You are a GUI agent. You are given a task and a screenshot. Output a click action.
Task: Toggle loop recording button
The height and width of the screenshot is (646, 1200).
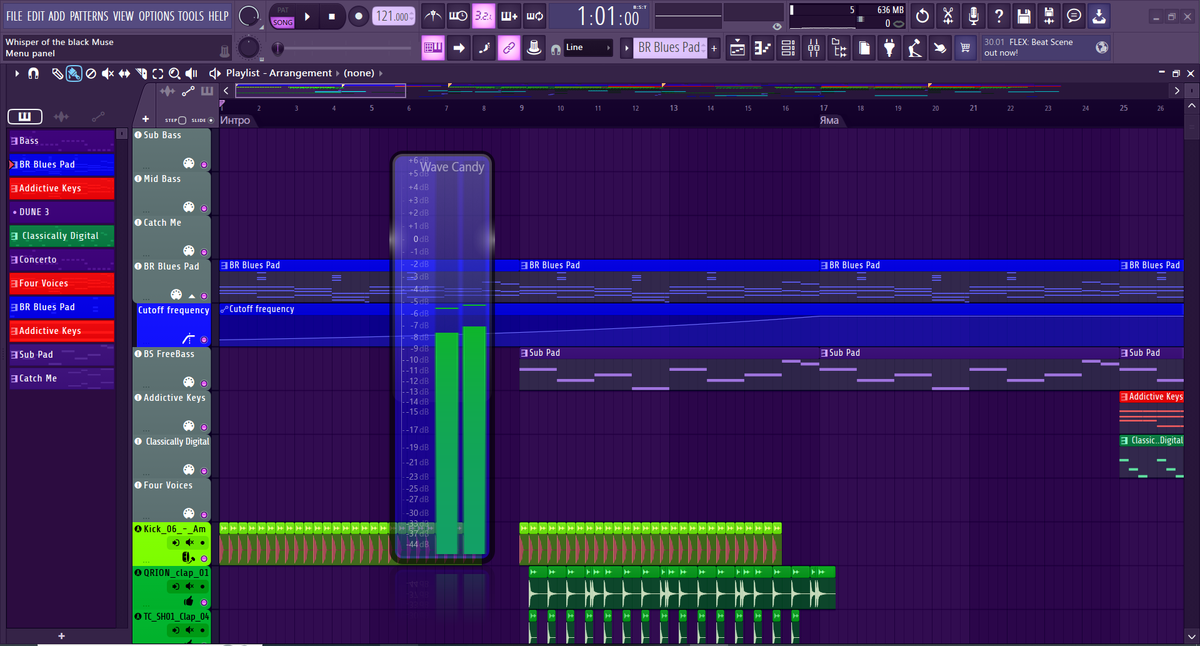[x=534, y=16]
